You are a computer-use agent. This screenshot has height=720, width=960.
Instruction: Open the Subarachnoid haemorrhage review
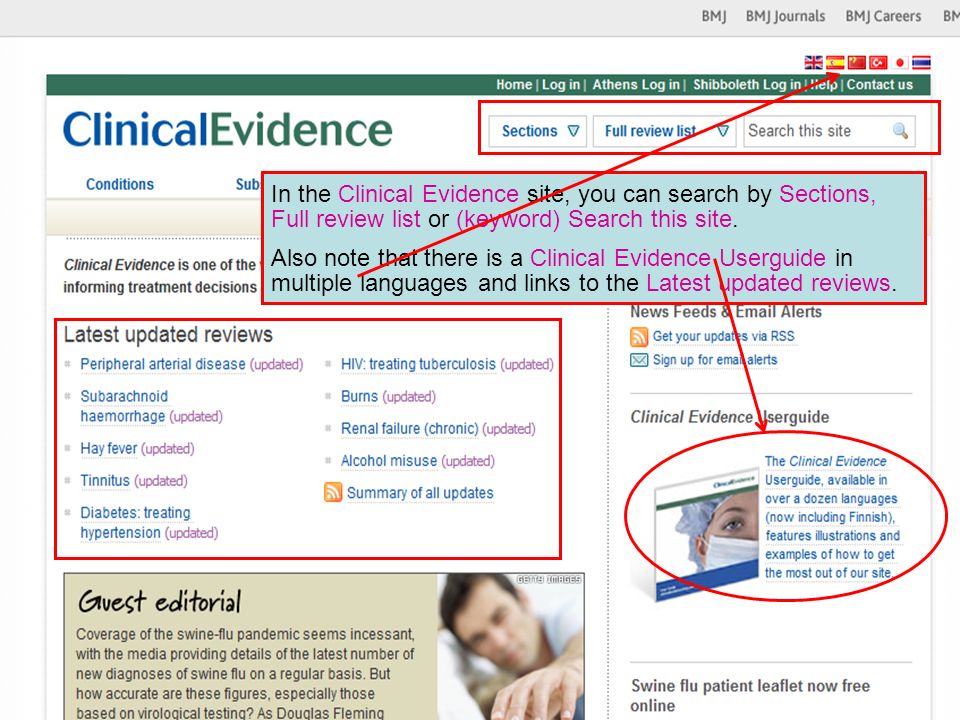(124, 406)
